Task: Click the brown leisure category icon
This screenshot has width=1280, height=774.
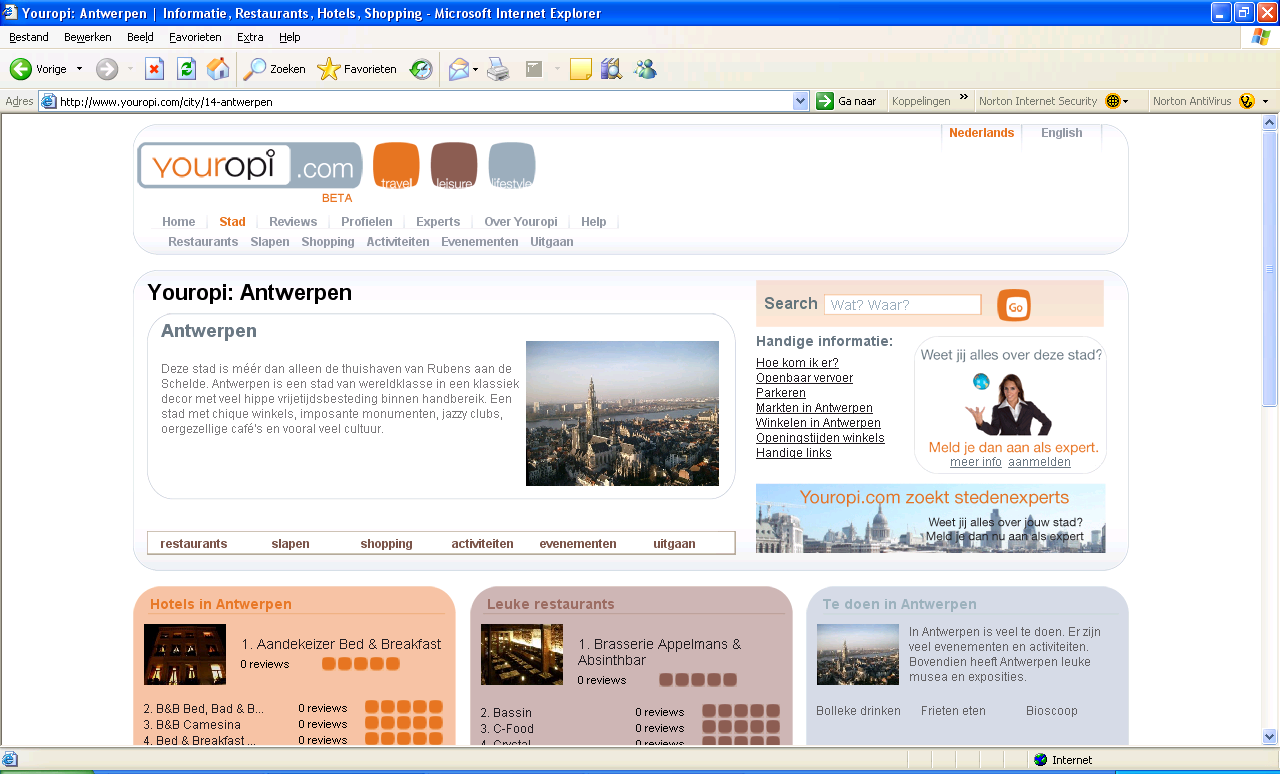Action: 454,166
